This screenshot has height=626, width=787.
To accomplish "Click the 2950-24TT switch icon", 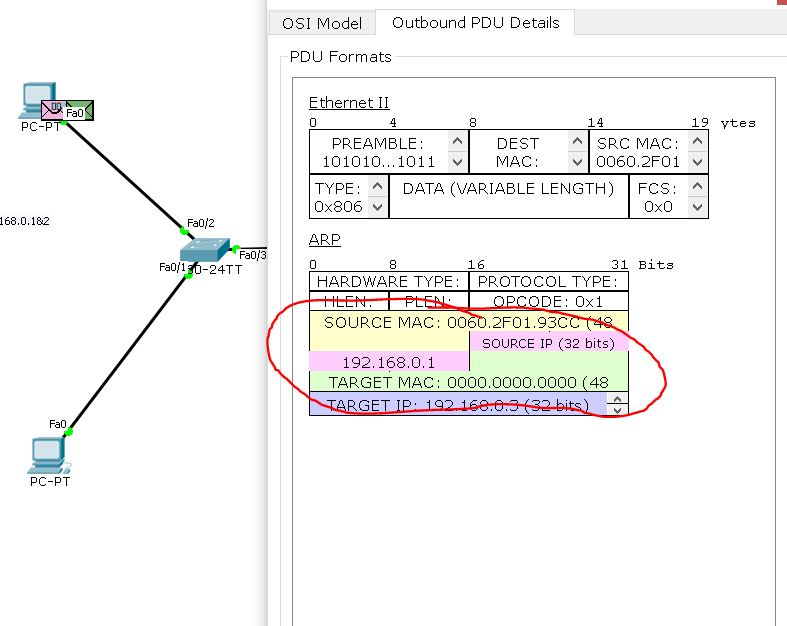I will [x=205, y=250].
